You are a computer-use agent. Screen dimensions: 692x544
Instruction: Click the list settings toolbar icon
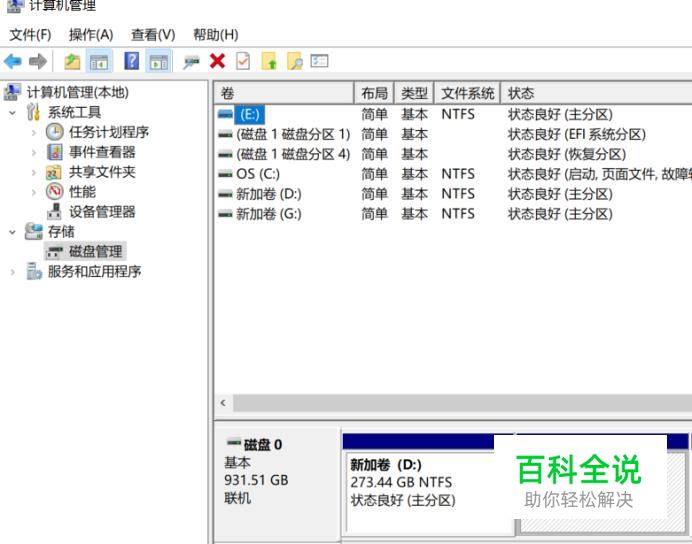(319, 61)
